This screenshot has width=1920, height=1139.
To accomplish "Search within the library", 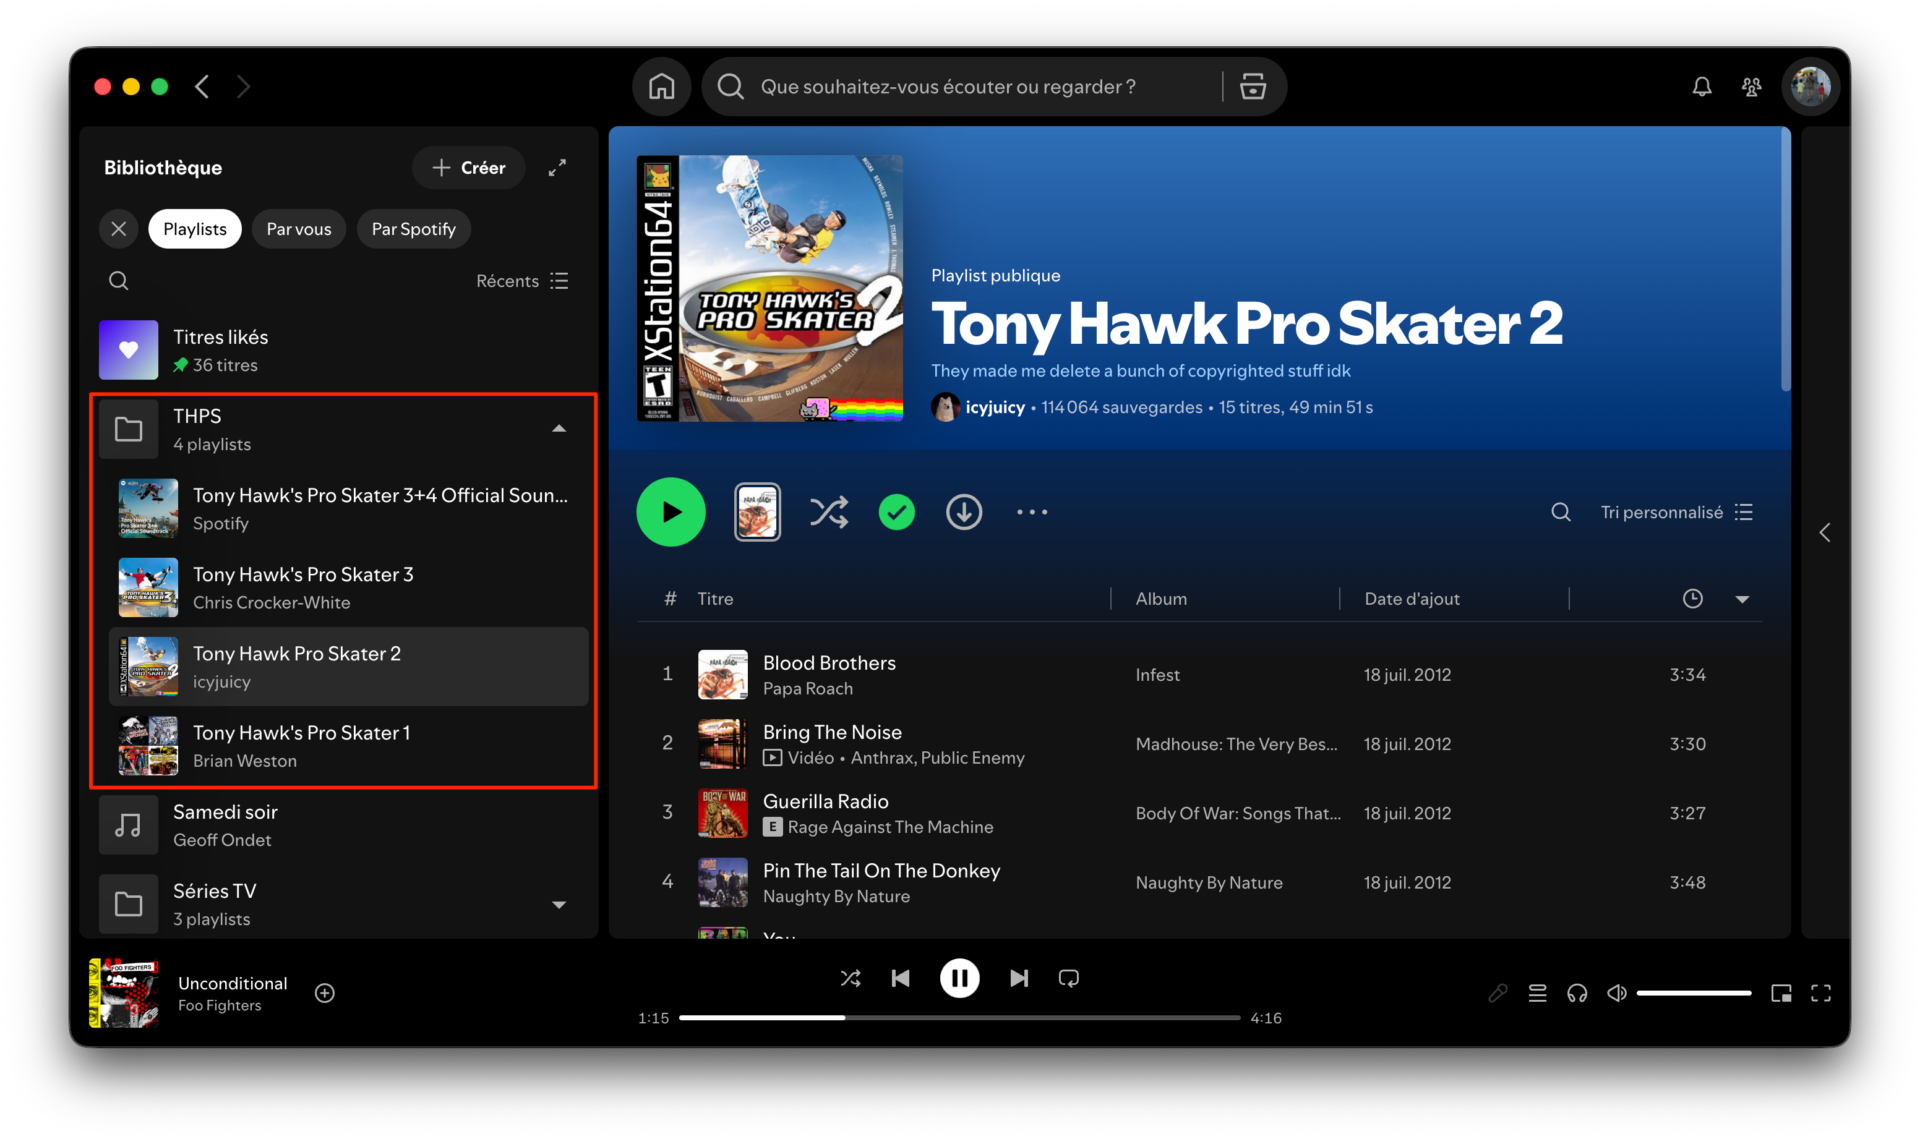I will tap(118, 281).
